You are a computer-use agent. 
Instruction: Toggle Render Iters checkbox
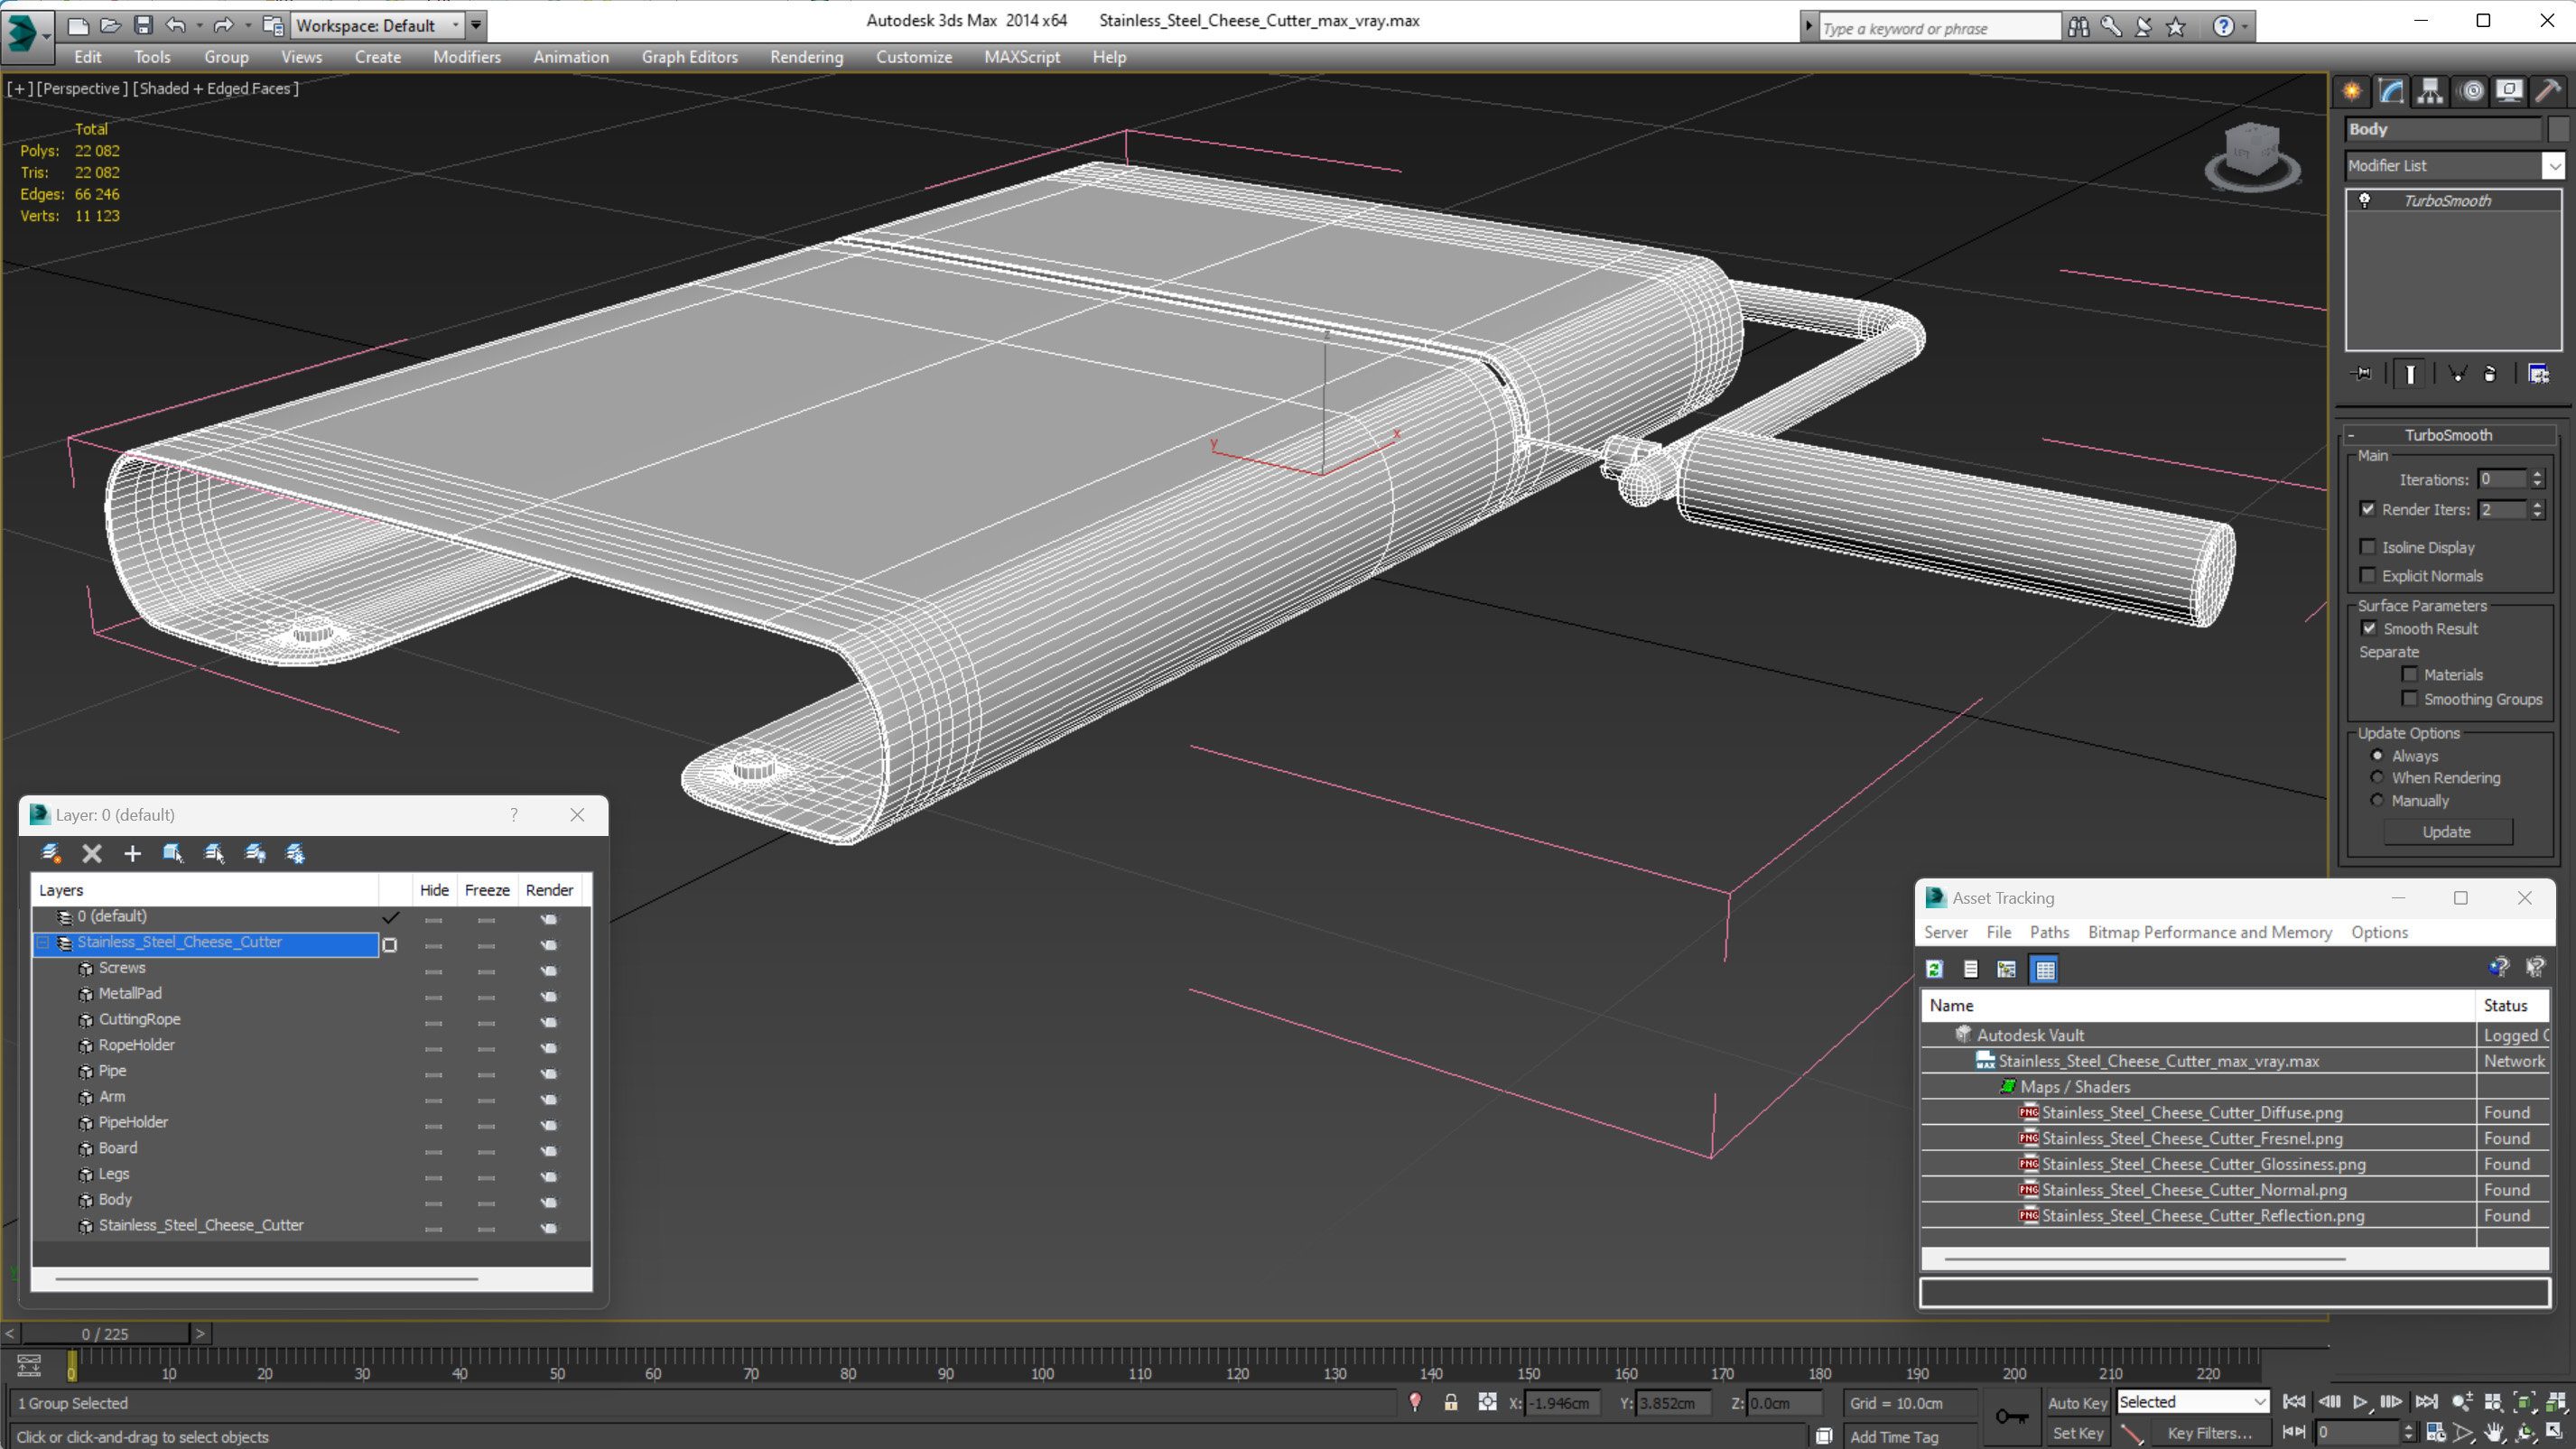tap(2367, 509)
